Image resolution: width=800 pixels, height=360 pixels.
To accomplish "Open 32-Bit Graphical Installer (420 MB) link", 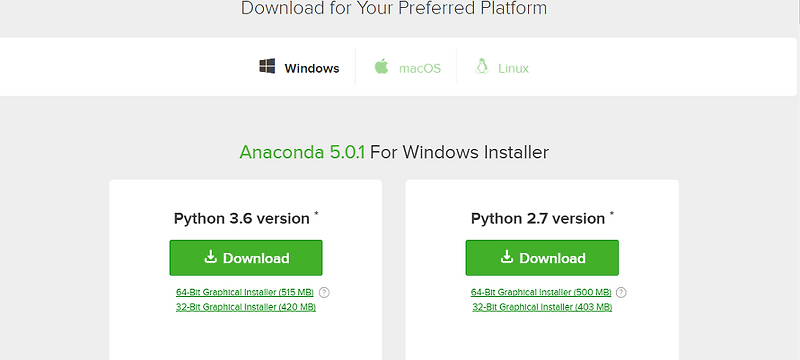I will tap(246, 307).
